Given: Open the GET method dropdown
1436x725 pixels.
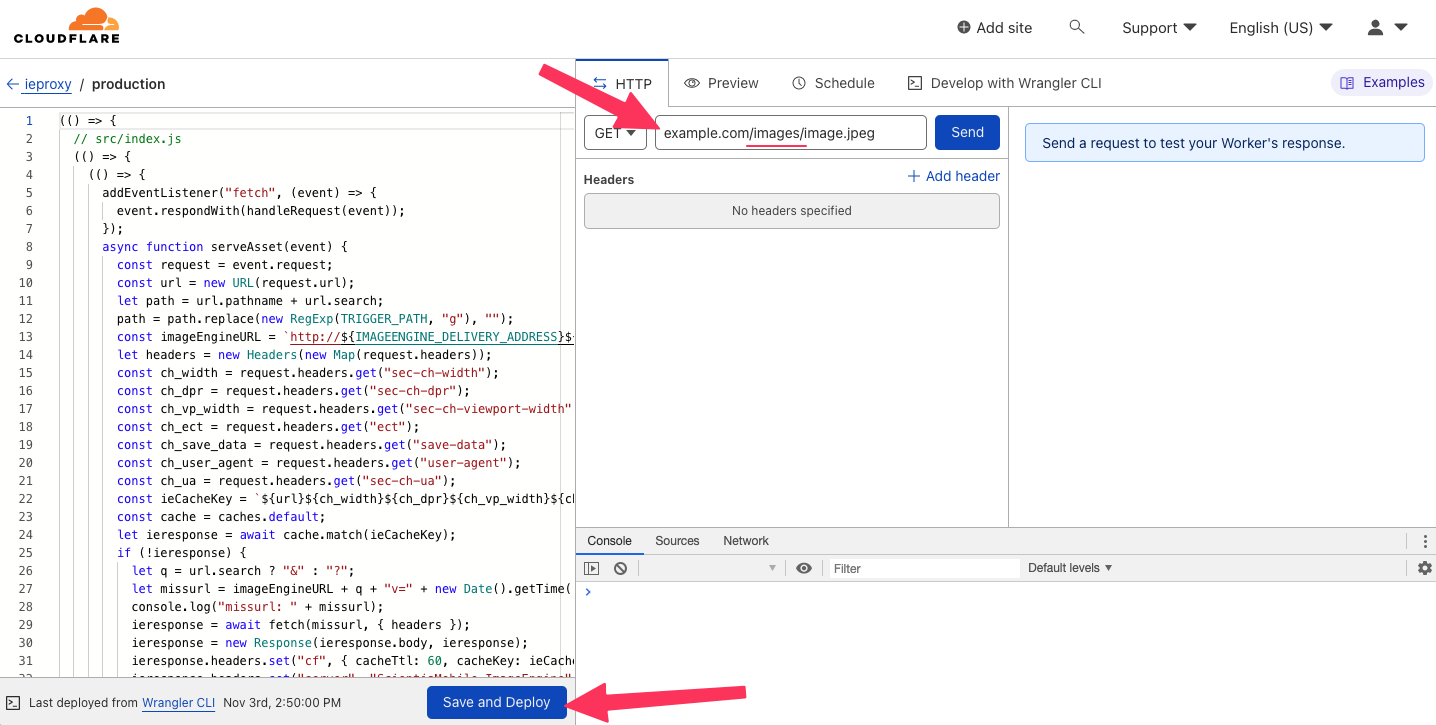Looking at the screenshot, I should (615, 132).
